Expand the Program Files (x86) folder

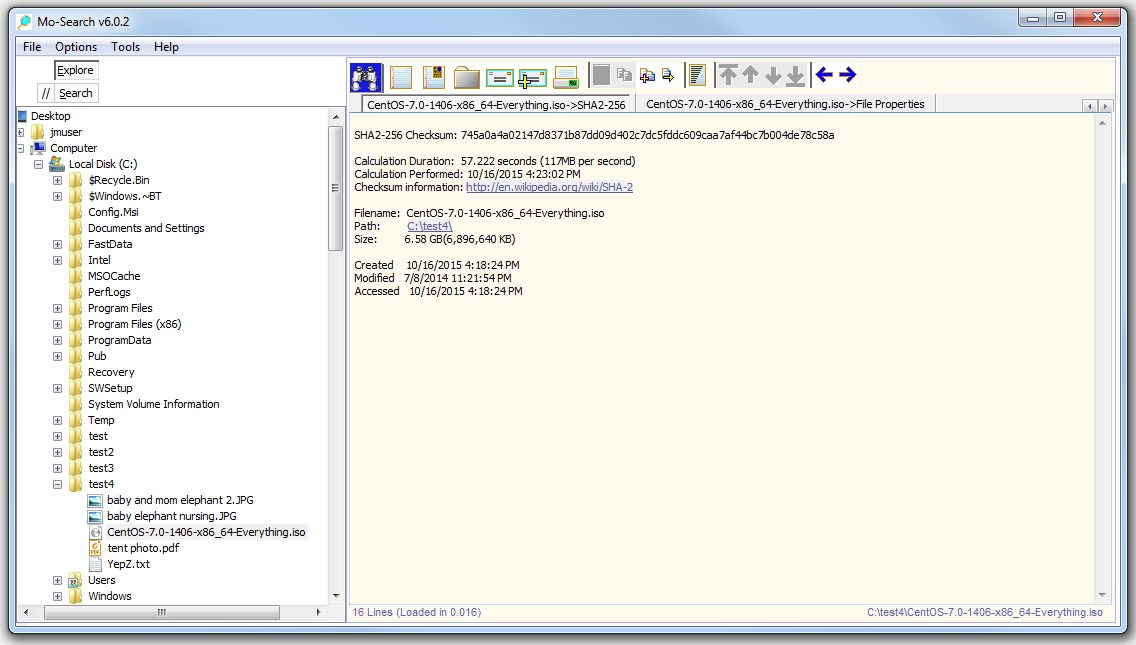pyautogui.click(x=57, y=325)
